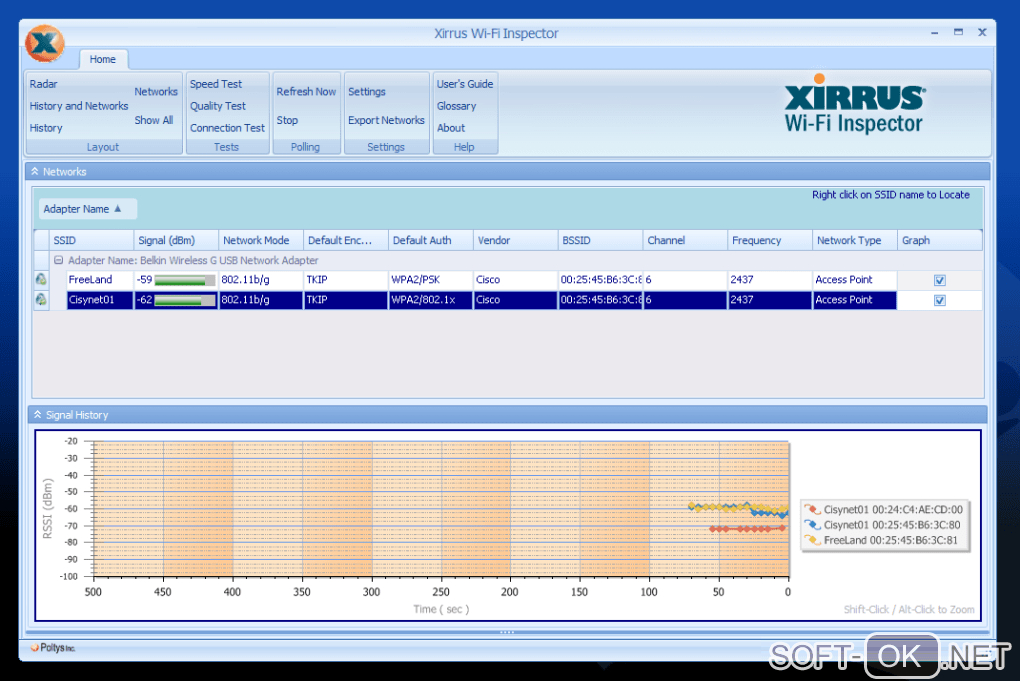The image size is (1020, 681).
Task: Click the Default Enc... column header
Action: coord(345,240)
